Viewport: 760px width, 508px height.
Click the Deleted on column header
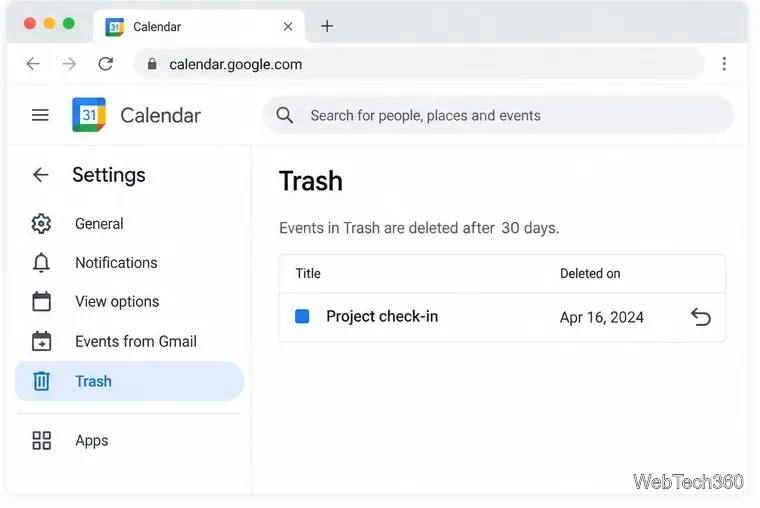(x=590, y=273)
